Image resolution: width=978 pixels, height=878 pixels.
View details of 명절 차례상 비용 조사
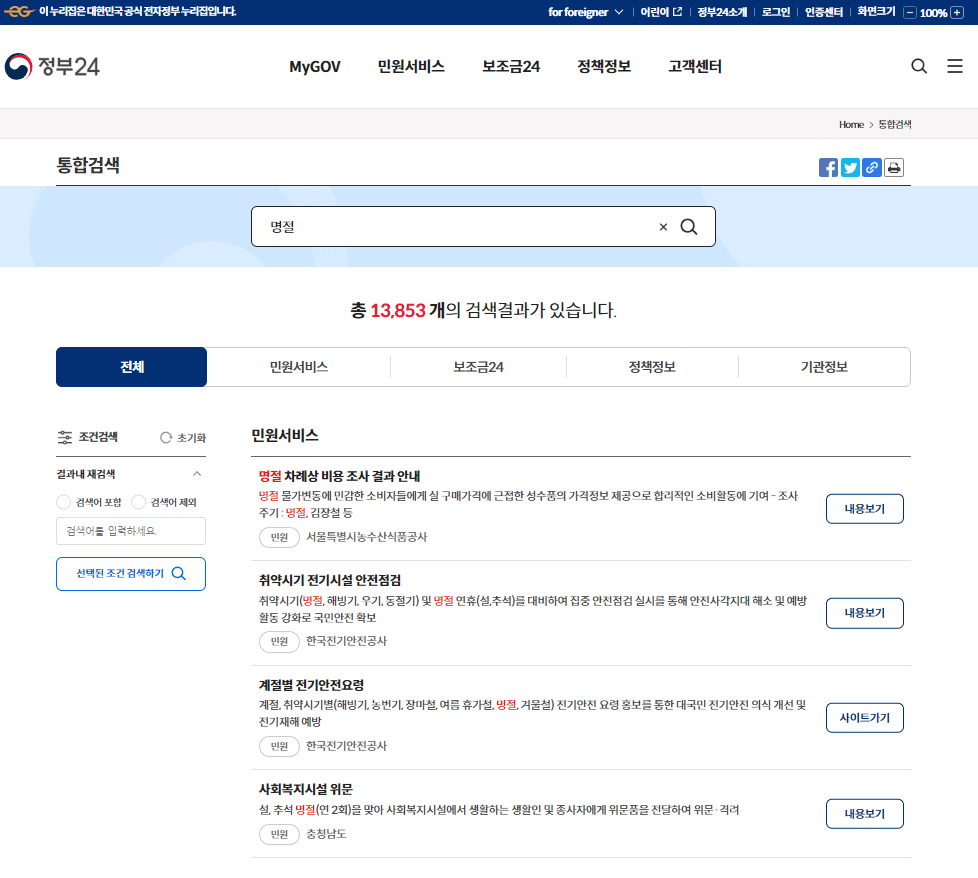click(864, 508)
